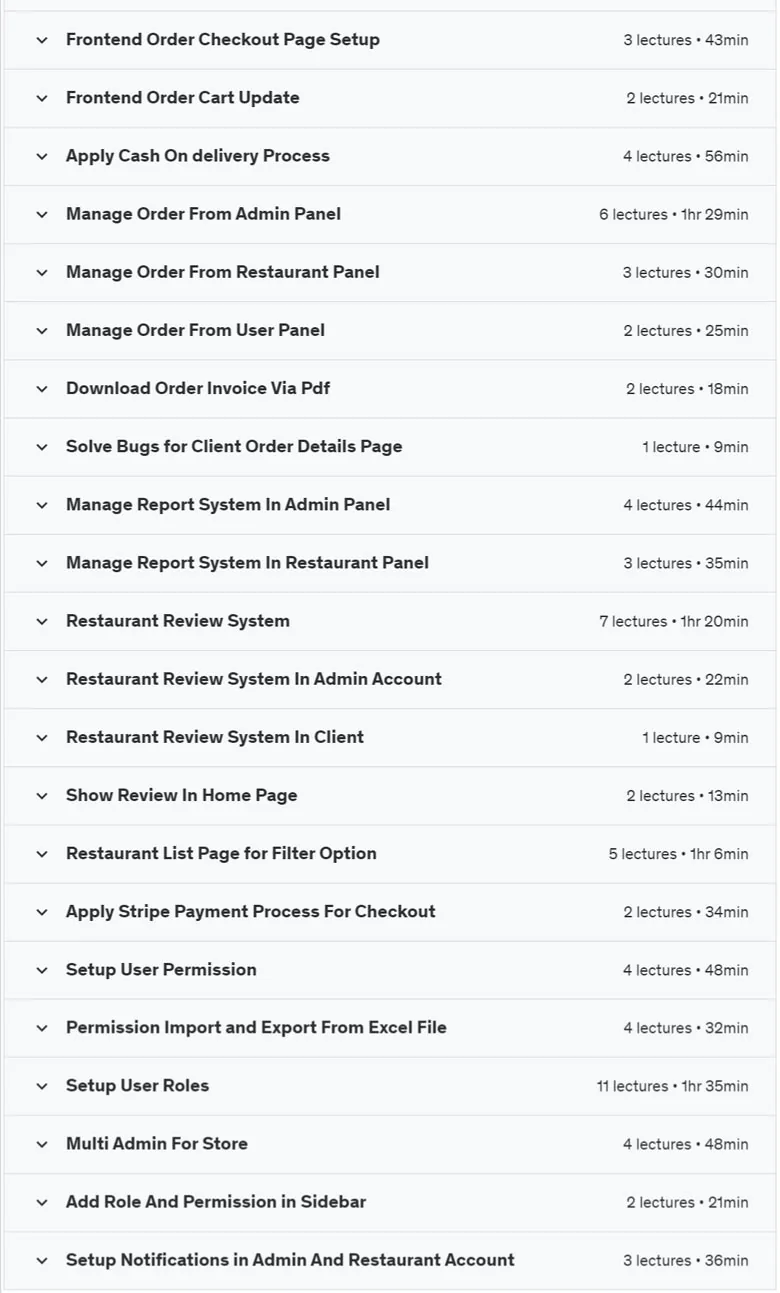The width and height of the screenshot is (780, 1293).
Task: Open Manage Report System In Restaurant Panel title
Action: 247,563
